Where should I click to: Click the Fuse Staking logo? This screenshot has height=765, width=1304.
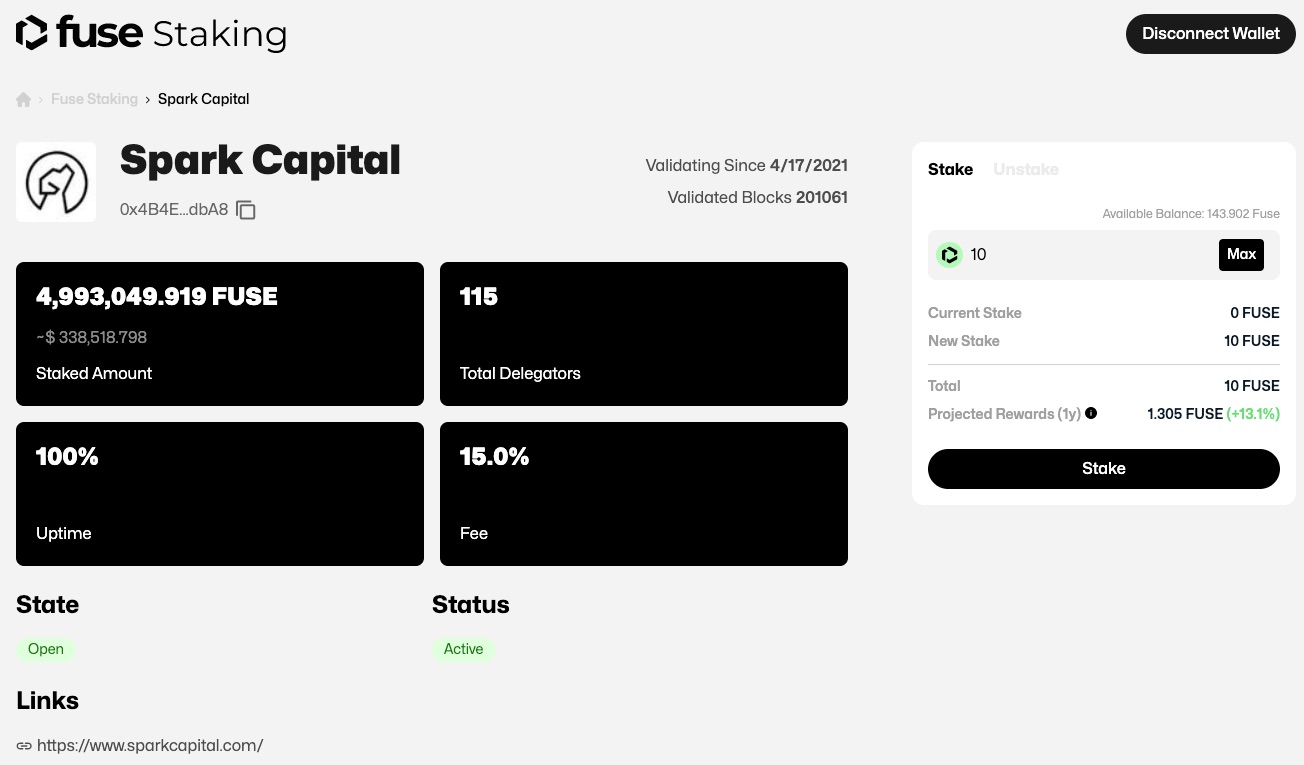click(x=151, y=33)
